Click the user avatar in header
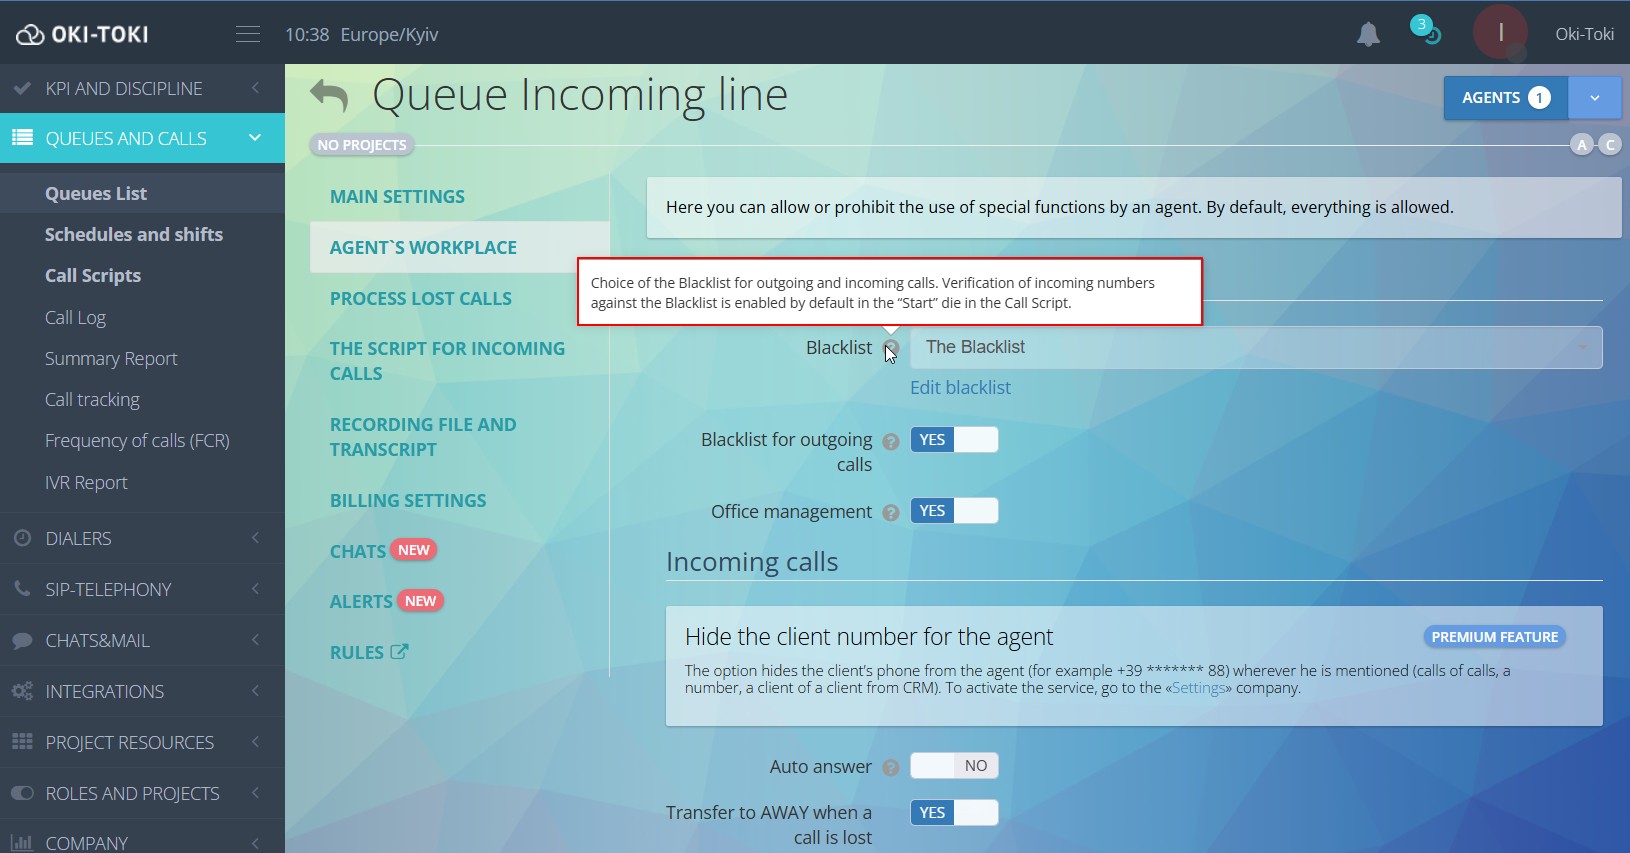The height and width of the screenshot is (853, 1630). tap(1499, 33)
